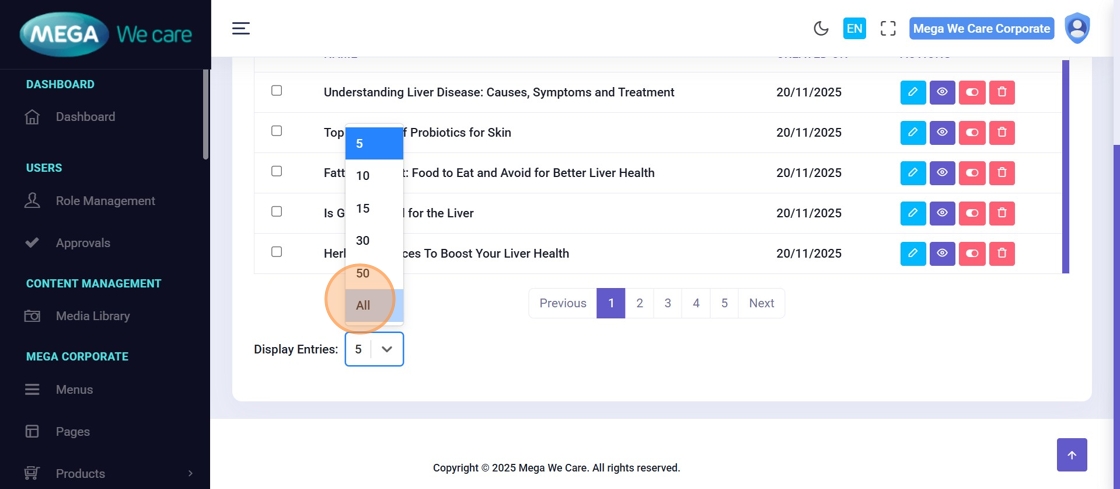Enter fullscreen mode via header icon
The height and width of the screenshot is (489, 1120).
(888, 29)
